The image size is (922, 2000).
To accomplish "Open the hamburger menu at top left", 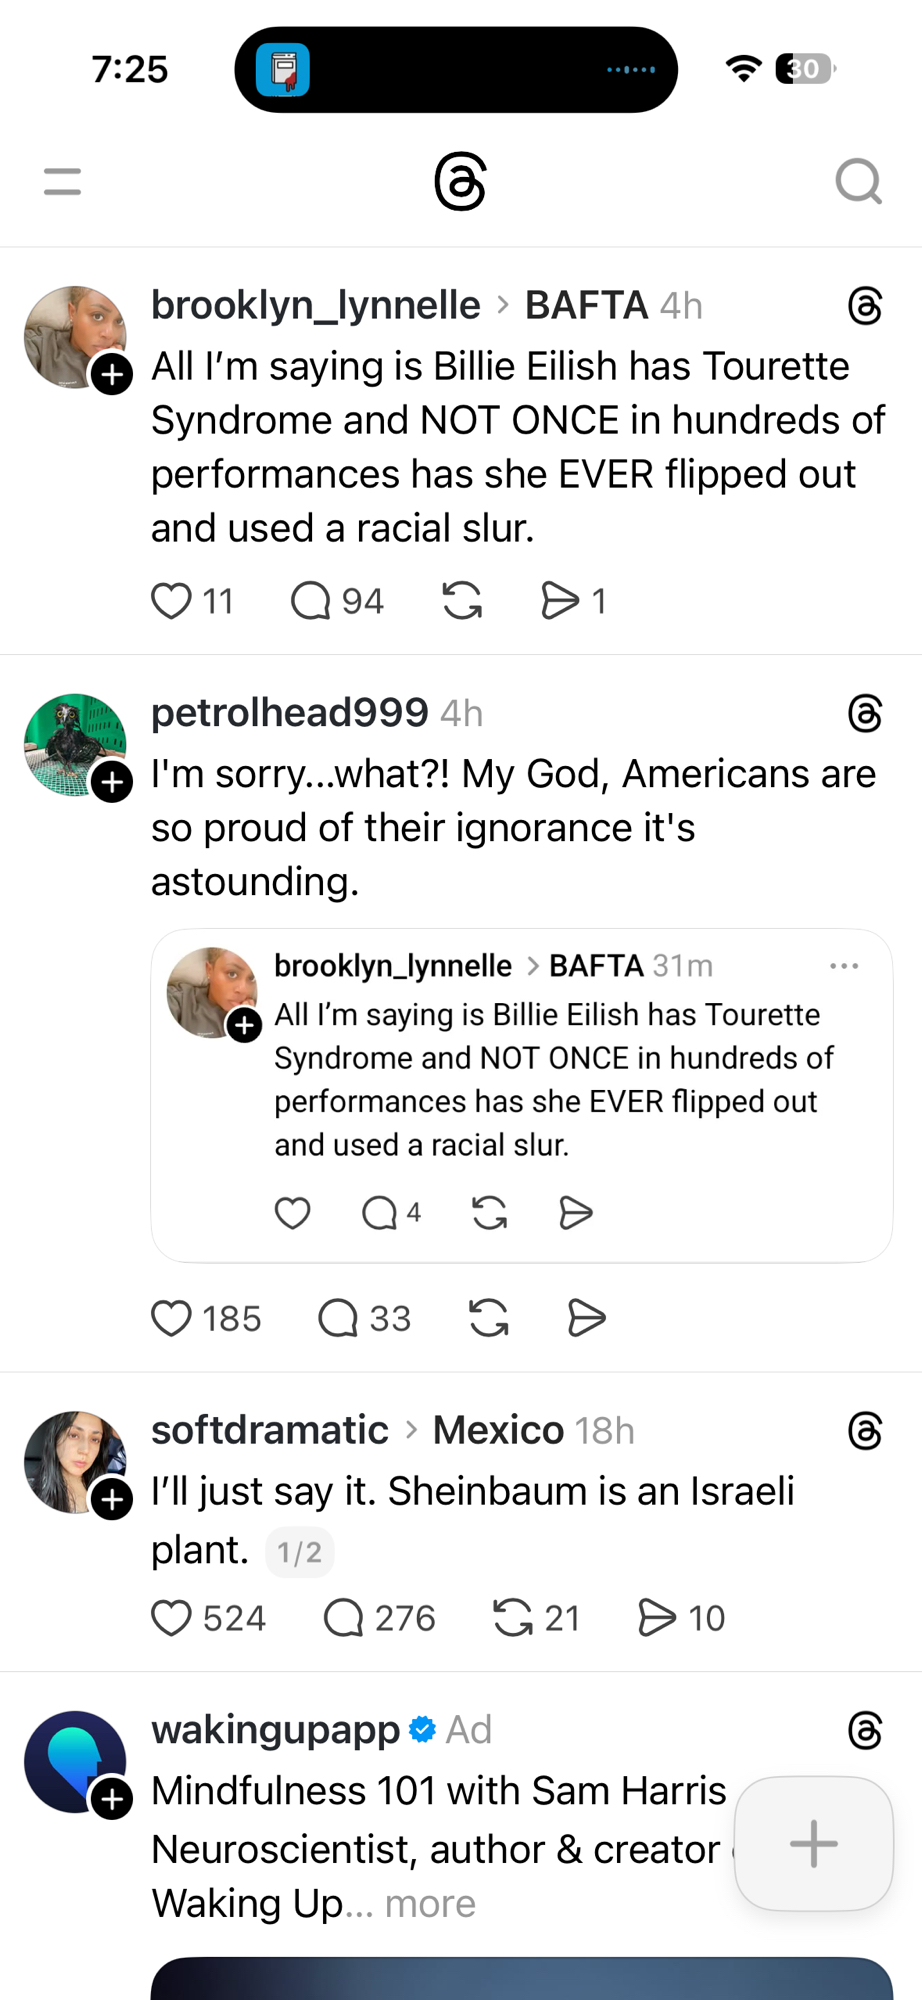I will point(62,181).
